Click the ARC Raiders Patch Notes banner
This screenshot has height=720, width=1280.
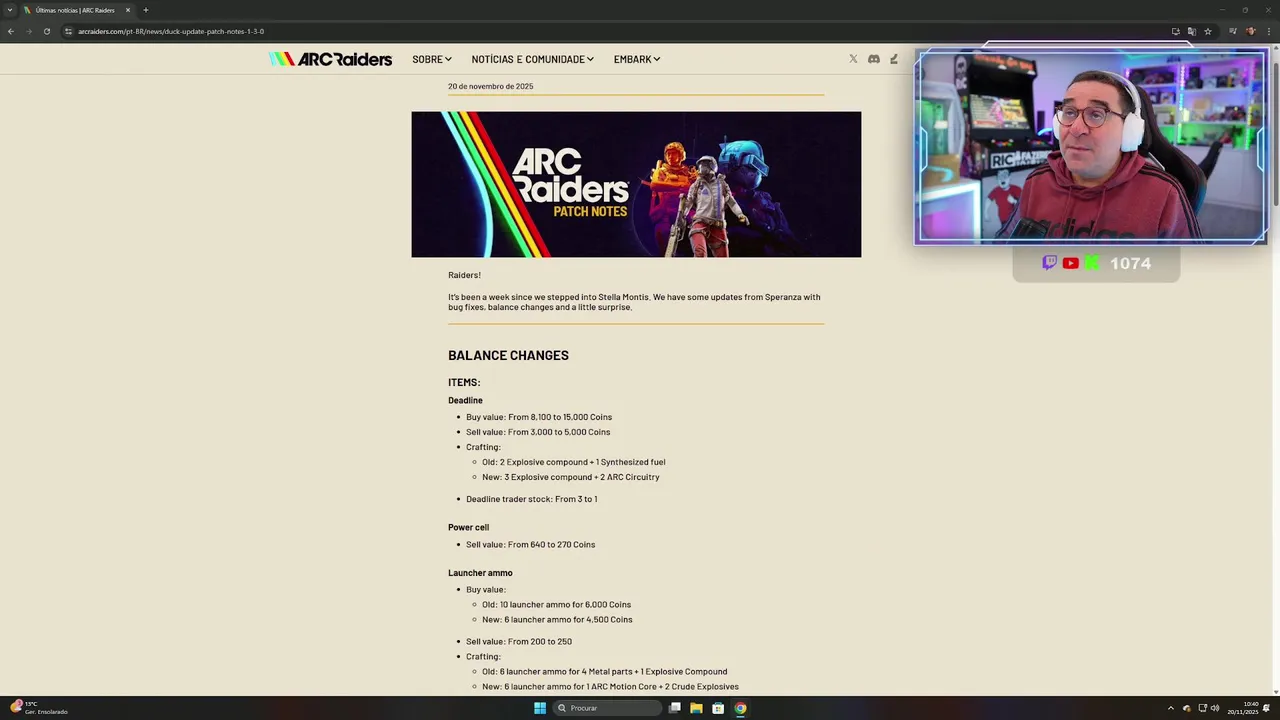(636, 184)
